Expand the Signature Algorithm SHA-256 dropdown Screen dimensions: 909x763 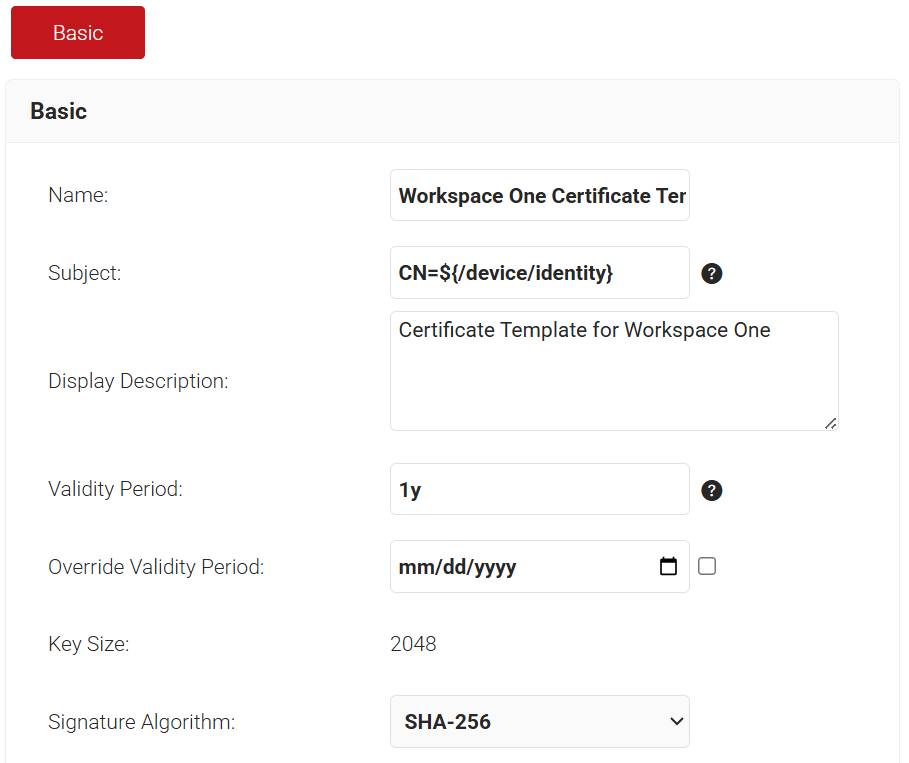(540, 722)
